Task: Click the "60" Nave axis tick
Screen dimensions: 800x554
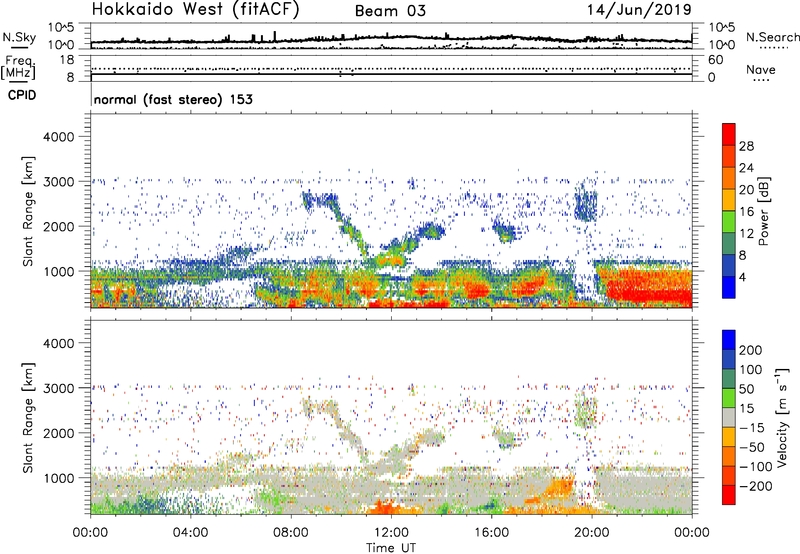Action: (x=715, y=60)
